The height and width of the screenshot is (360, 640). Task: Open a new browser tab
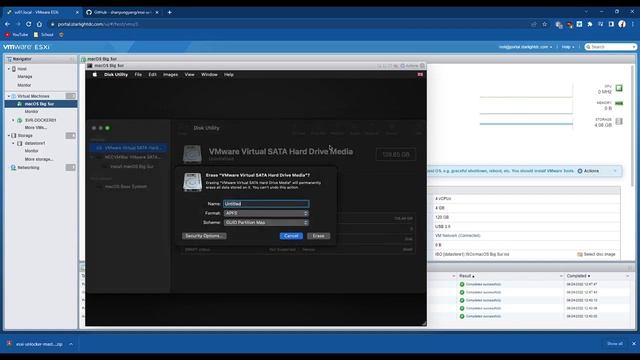point(169,12)
